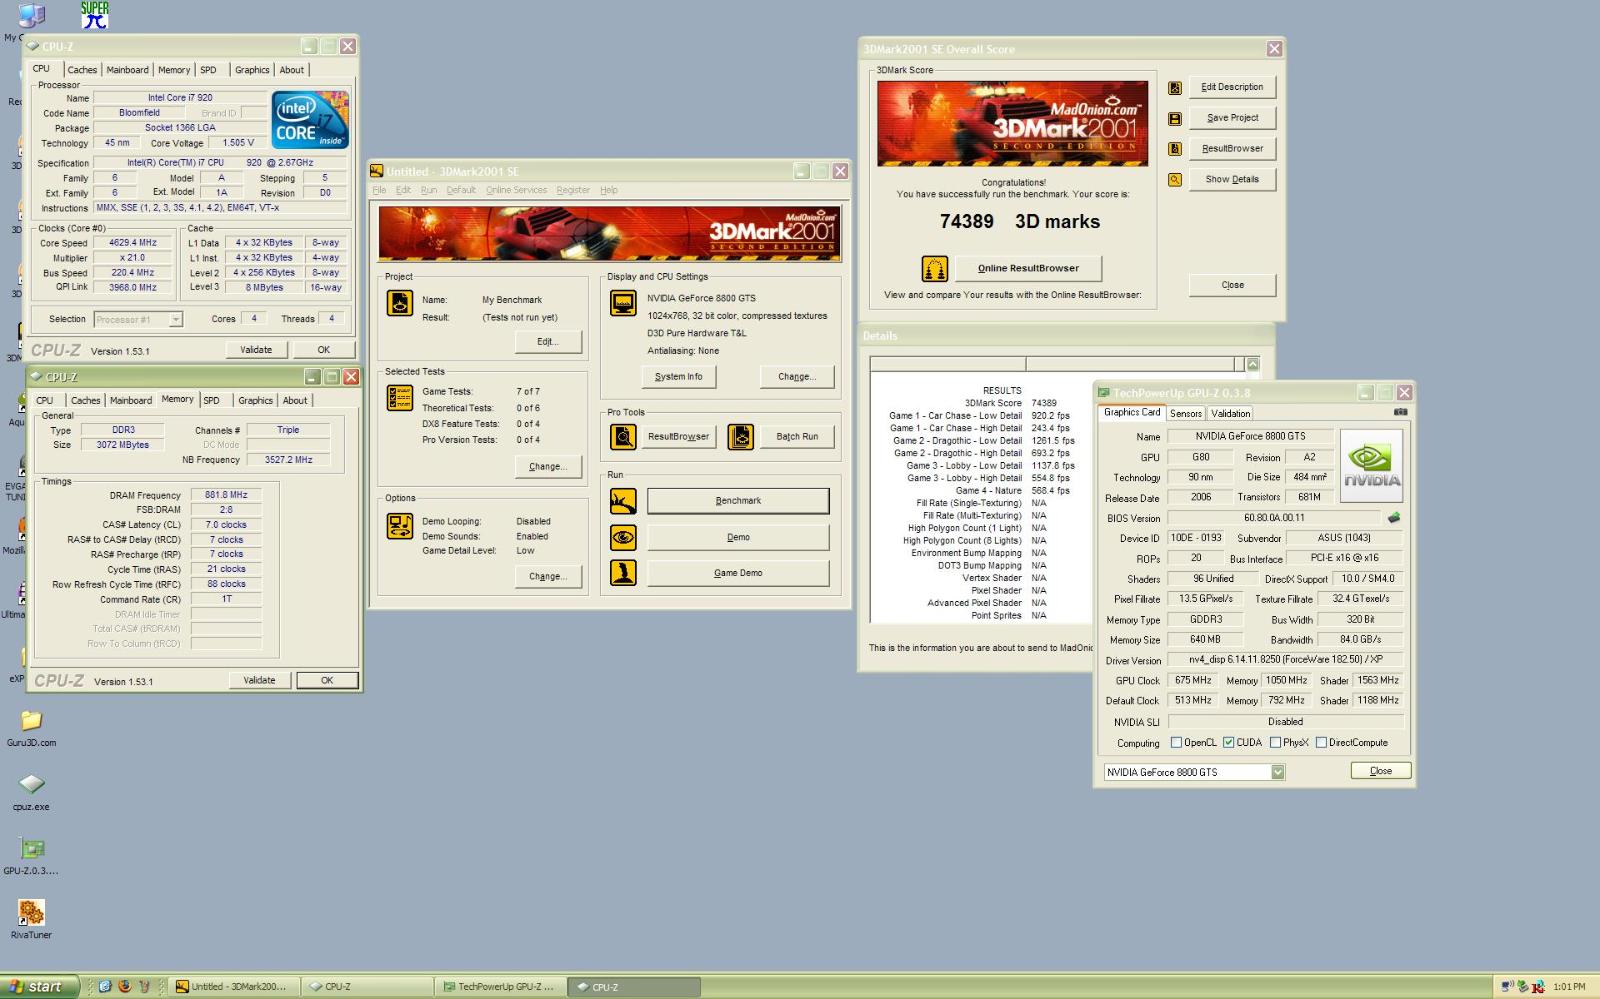The image size is (1600, 999).
Task: Click the Intel Core i7 logo in CPU-Z
Action: (310, 120)
